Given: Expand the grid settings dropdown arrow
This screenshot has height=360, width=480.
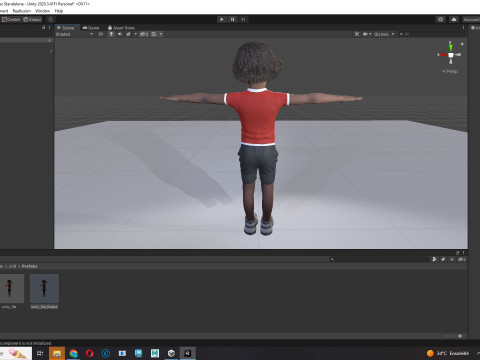Looking at the screenshot, I should pos(161,34).
